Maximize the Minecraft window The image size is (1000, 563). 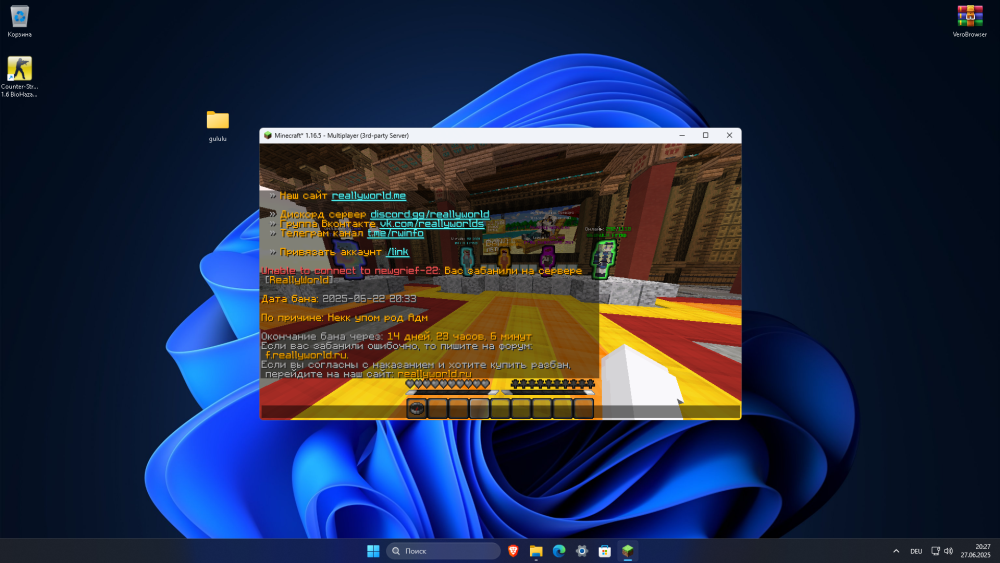(x=705, y=135)
